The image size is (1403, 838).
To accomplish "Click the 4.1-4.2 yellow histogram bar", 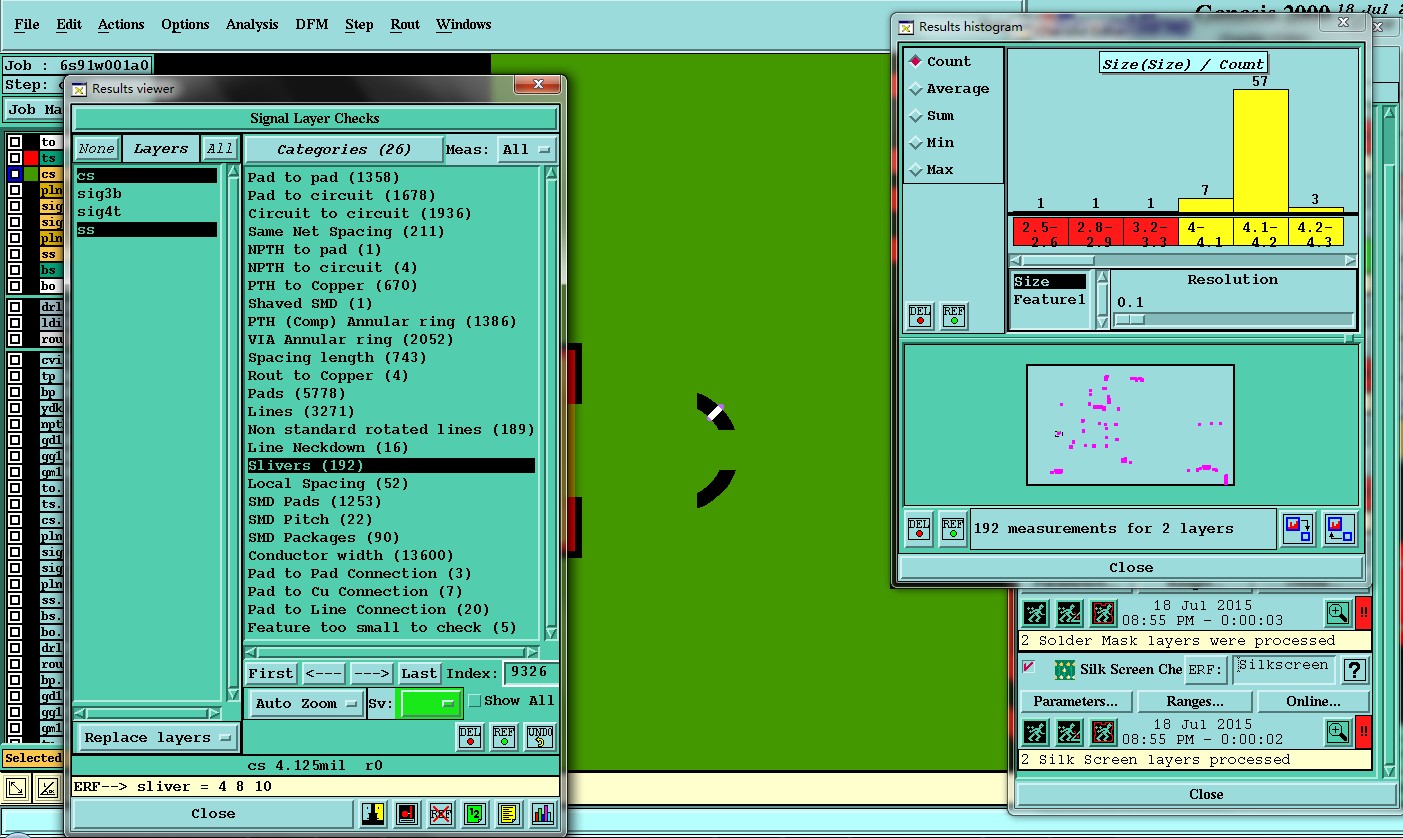I will (1260, 151).
